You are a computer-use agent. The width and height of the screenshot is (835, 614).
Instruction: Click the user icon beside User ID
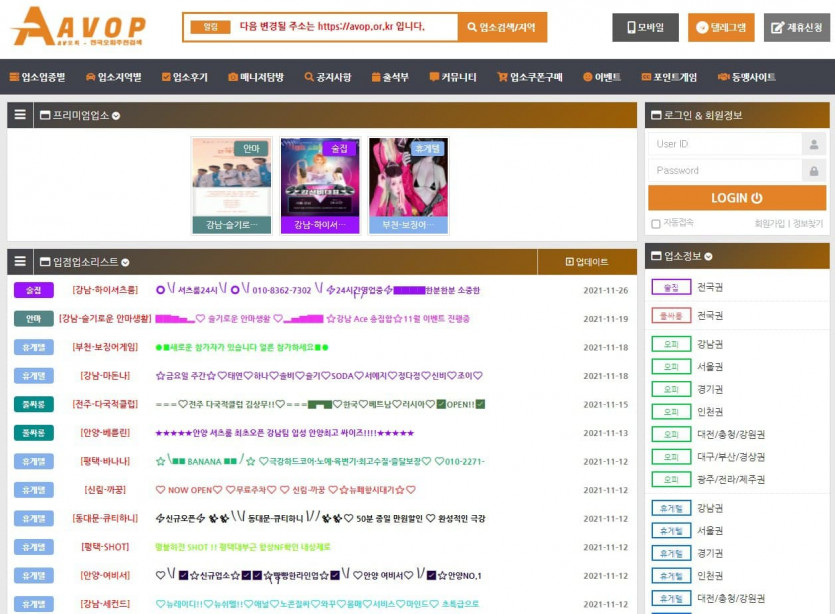click(813, 144)
